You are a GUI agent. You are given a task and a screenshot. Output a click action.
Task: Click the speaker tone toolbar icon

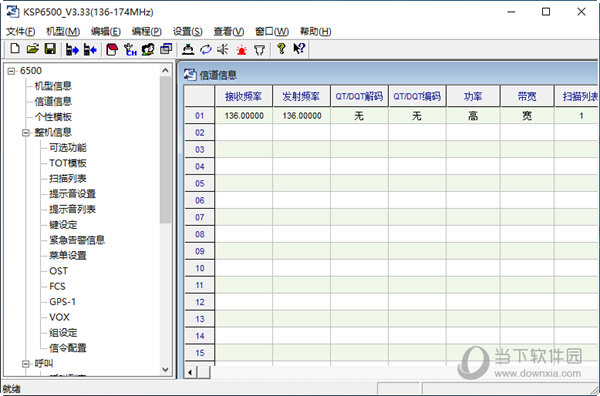pyautogui.click(x=223, y=49)
